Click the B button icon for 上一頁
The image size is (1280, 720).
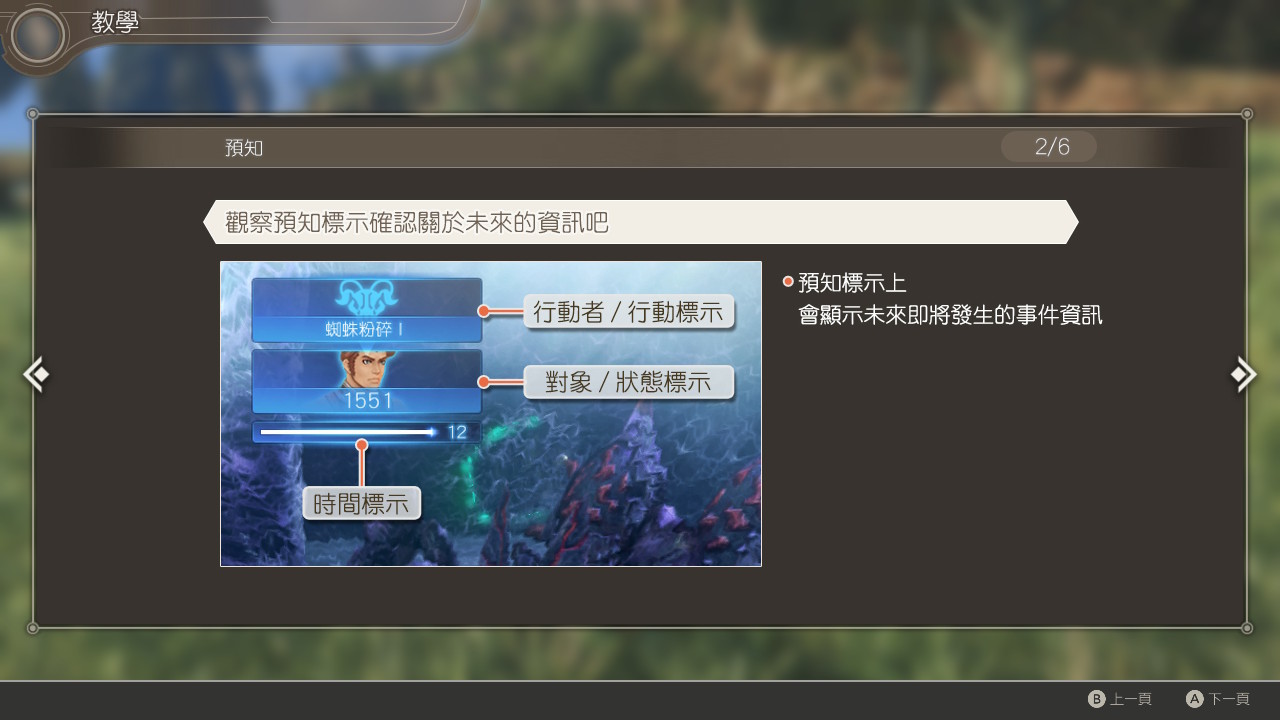(1097, 699)
